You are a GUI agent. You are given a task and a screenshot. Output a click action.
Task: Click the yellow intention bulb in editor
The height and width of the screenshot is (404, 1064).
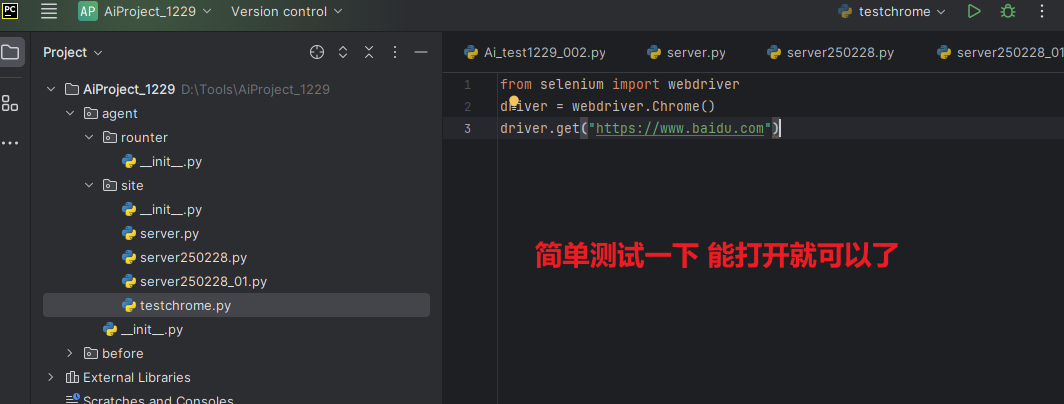pos(514,101)
